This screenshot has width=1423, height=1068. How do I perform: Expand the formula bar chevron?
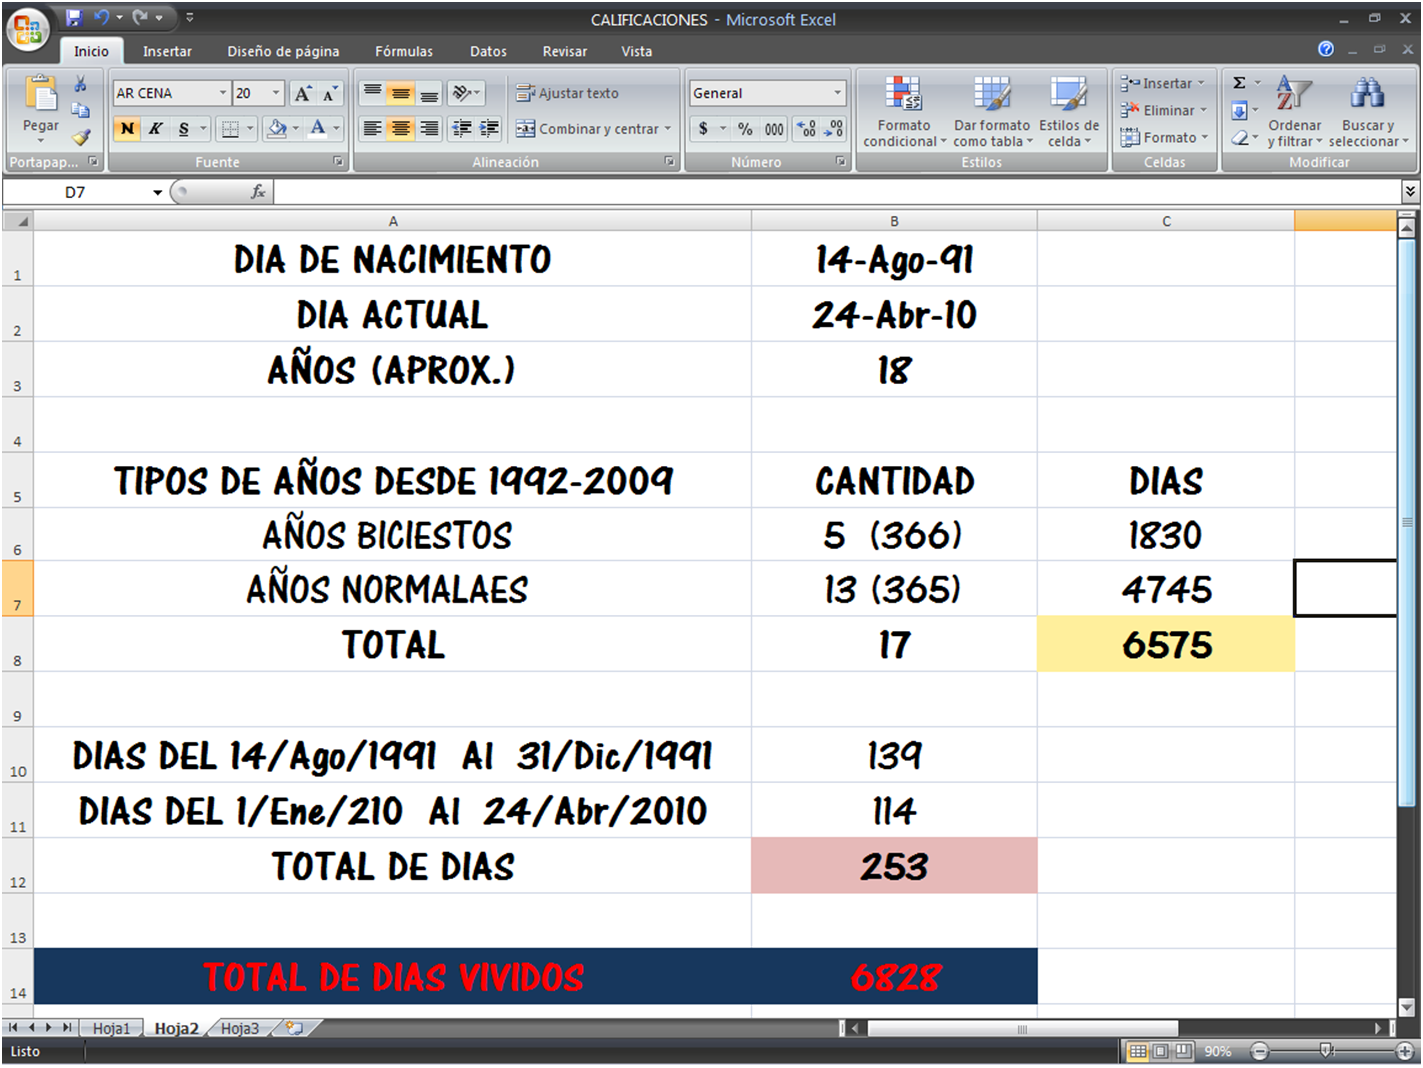coord(1410,191)
